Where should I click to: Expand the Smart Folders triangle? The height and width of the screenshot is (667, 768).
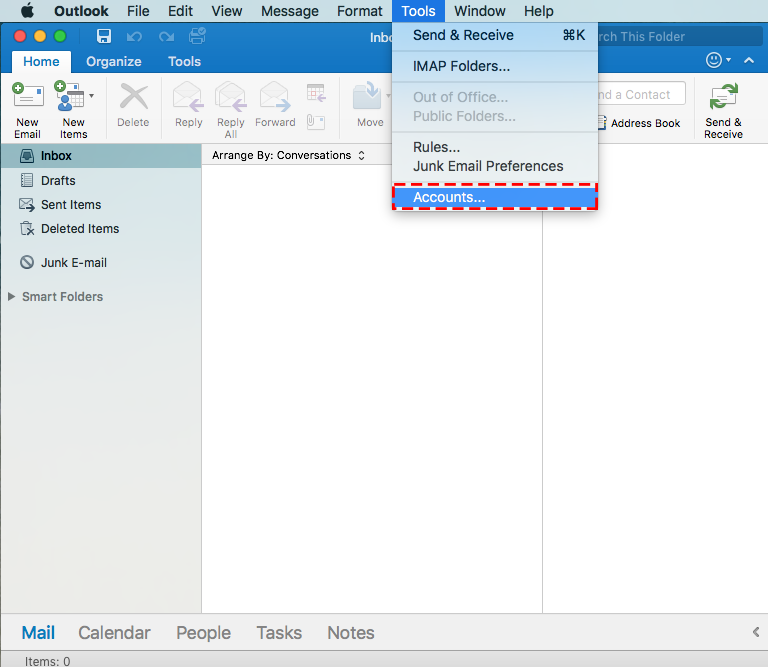[11, 297]
